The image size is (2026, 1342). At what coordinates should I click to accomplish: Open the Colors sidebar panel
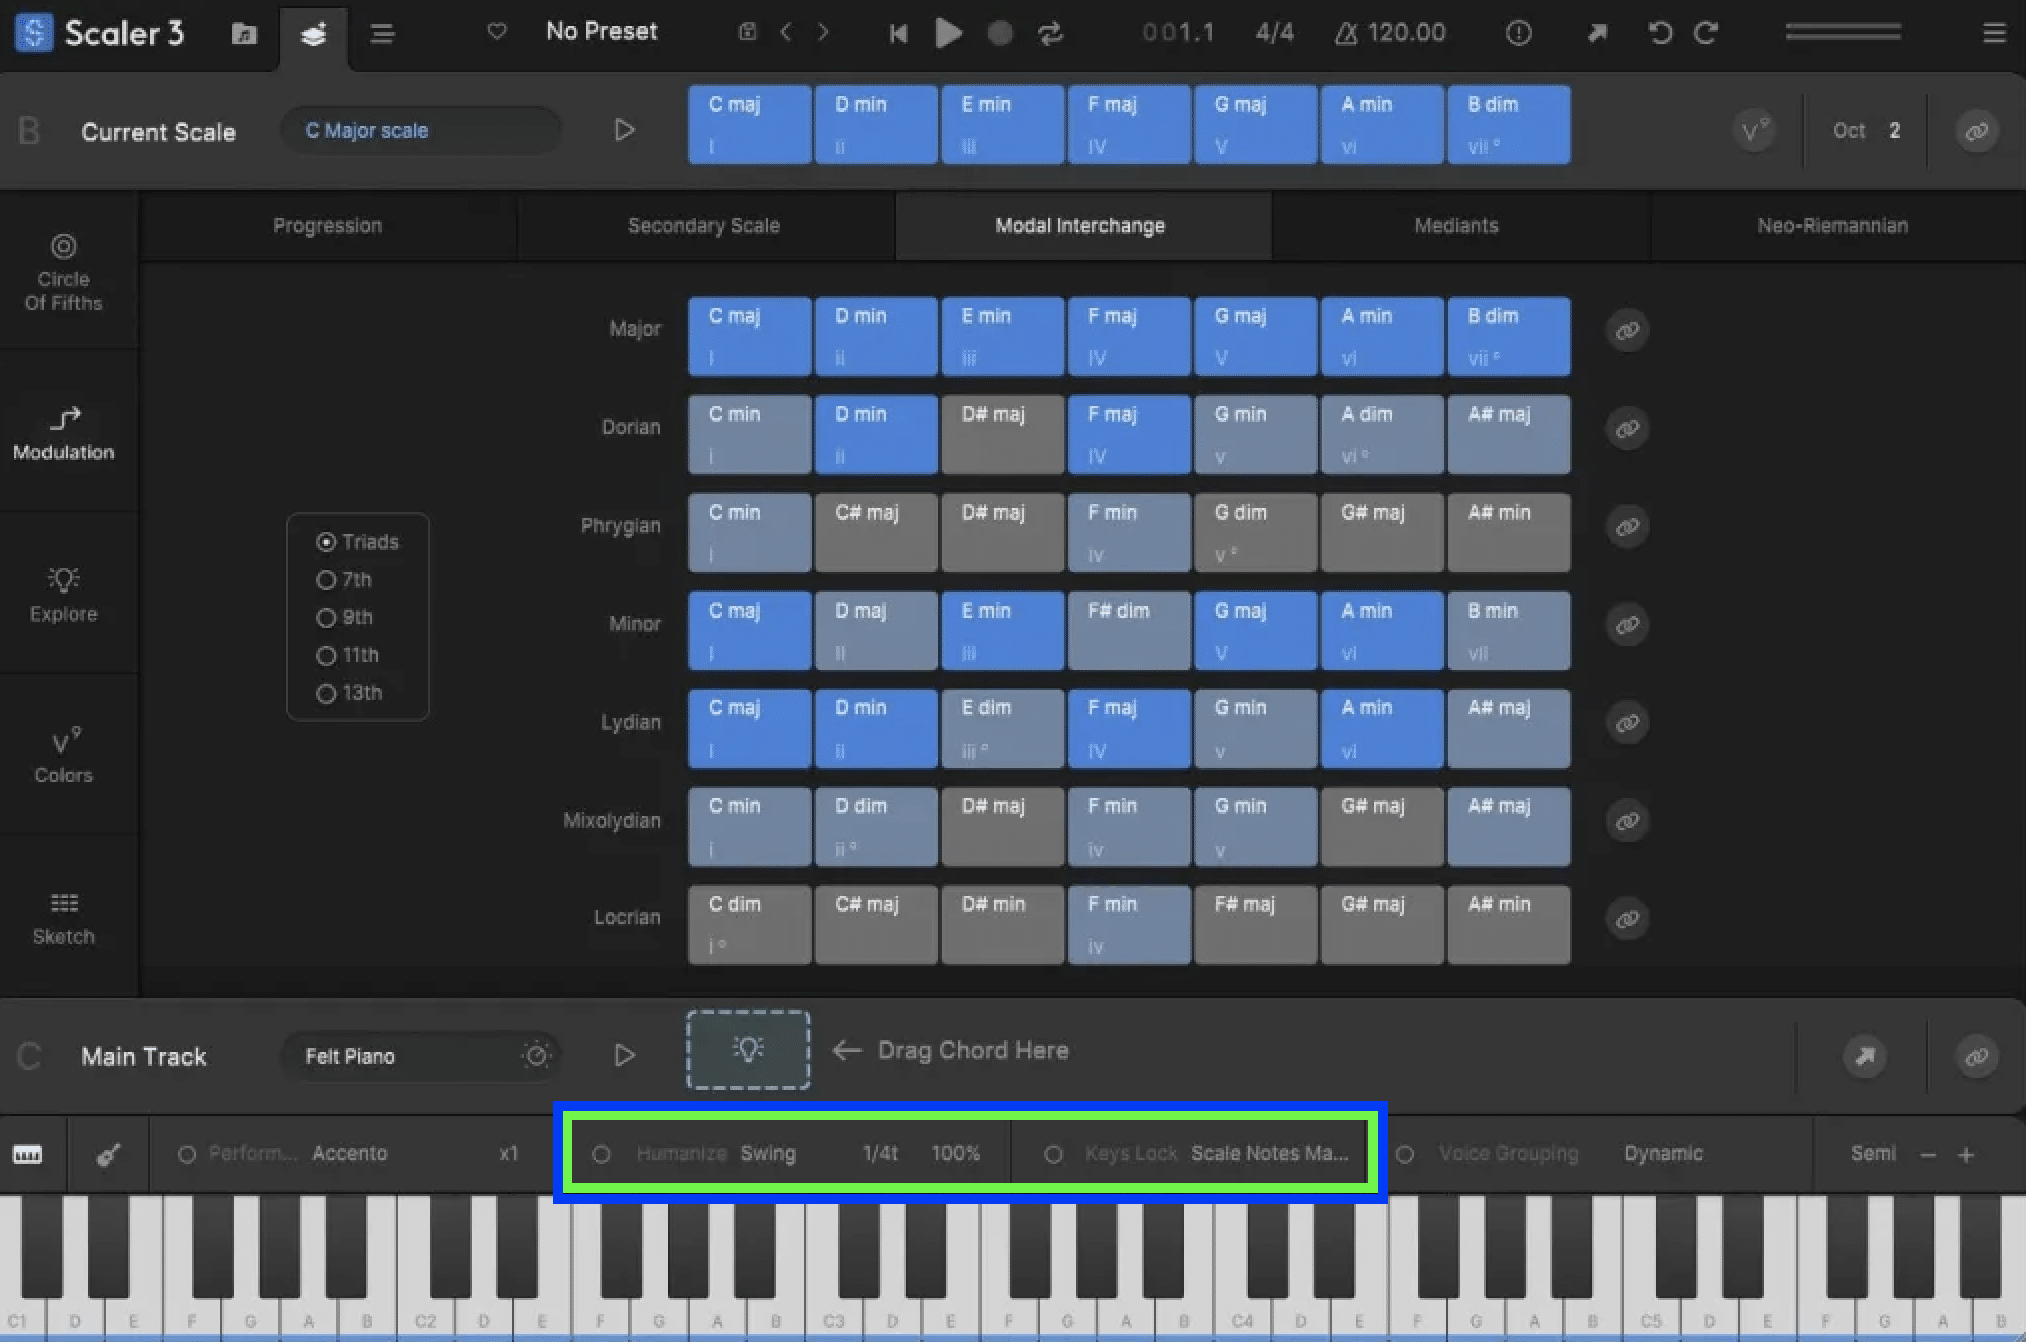point(64,756)
